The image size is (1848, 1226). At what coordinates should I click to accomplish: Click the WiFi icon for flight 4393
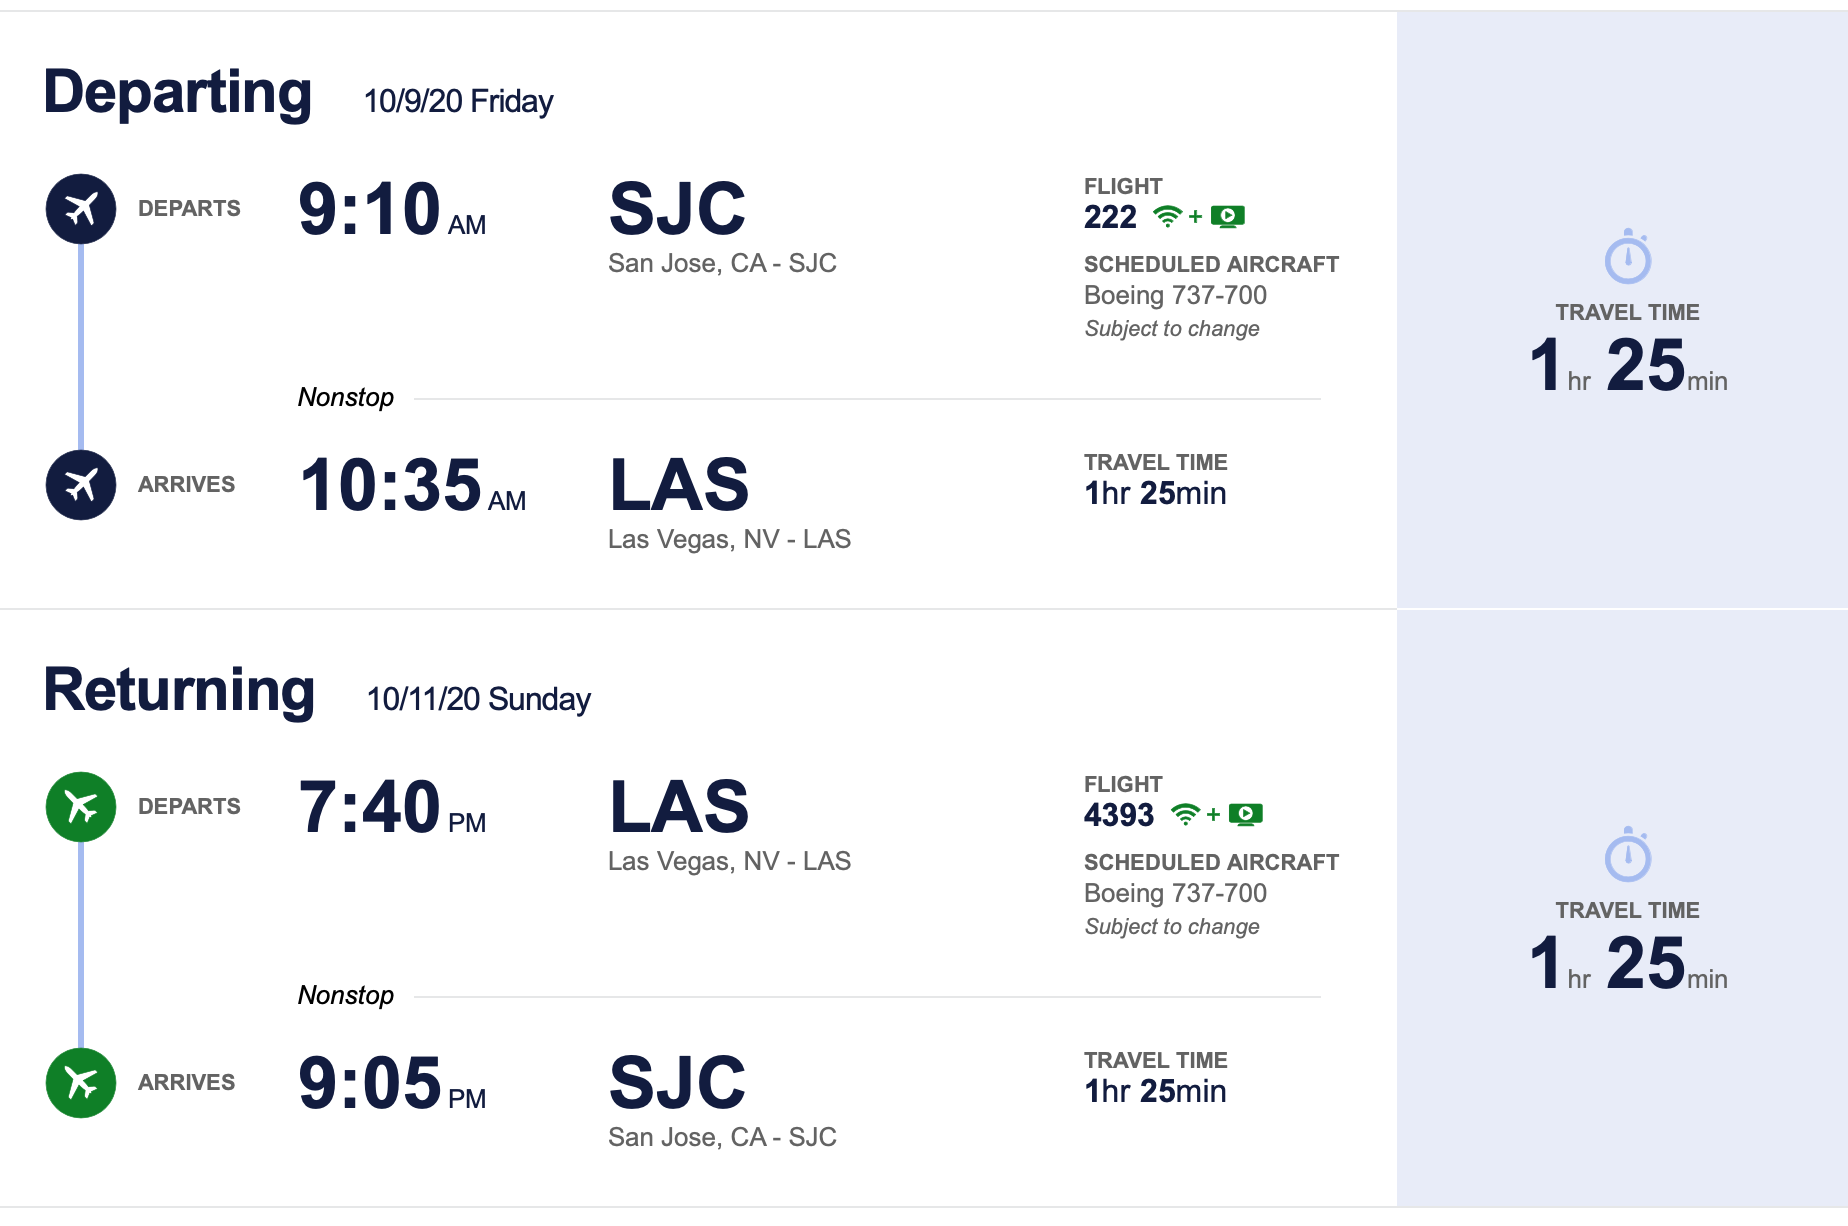[x=1185, y=814]
